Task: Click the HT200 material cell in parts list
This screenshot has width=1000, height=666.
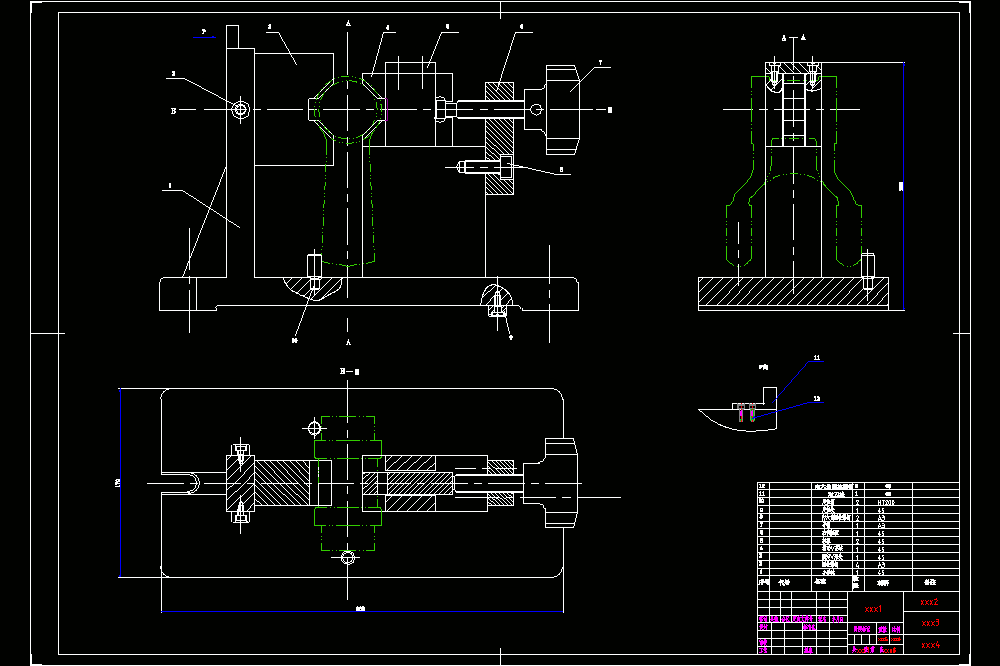Action: (886, 503)
